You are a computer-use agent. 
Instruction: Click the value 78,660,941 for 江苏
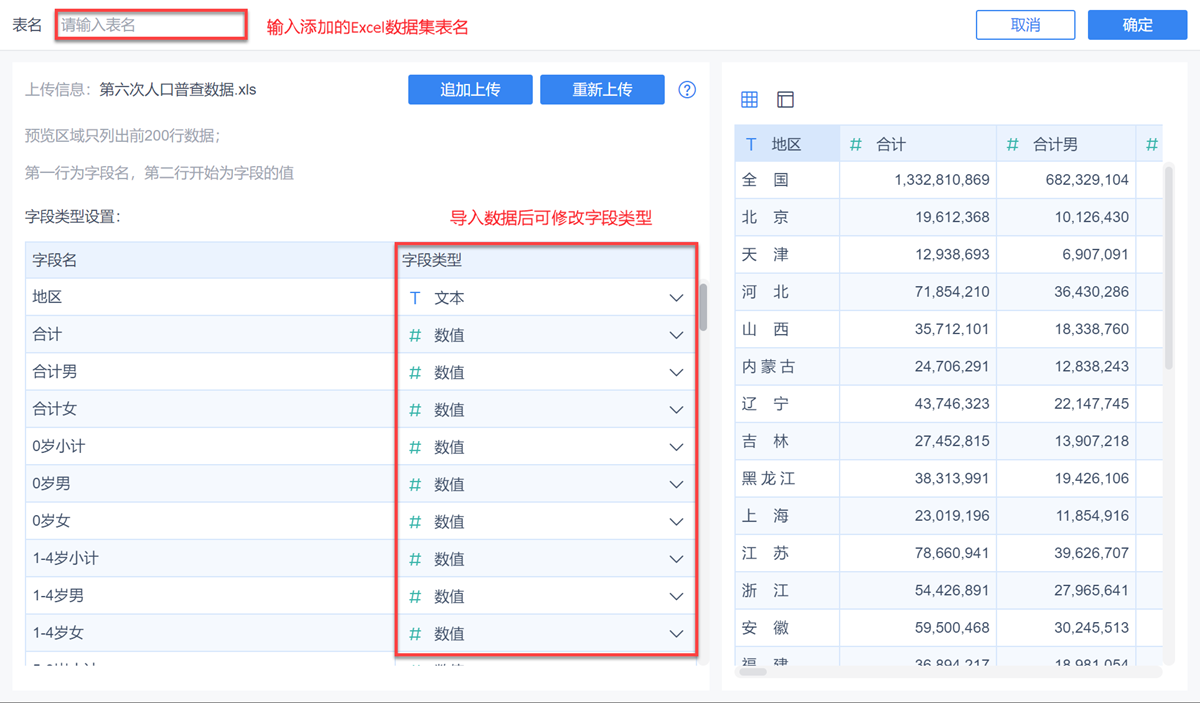pos(952,553)
